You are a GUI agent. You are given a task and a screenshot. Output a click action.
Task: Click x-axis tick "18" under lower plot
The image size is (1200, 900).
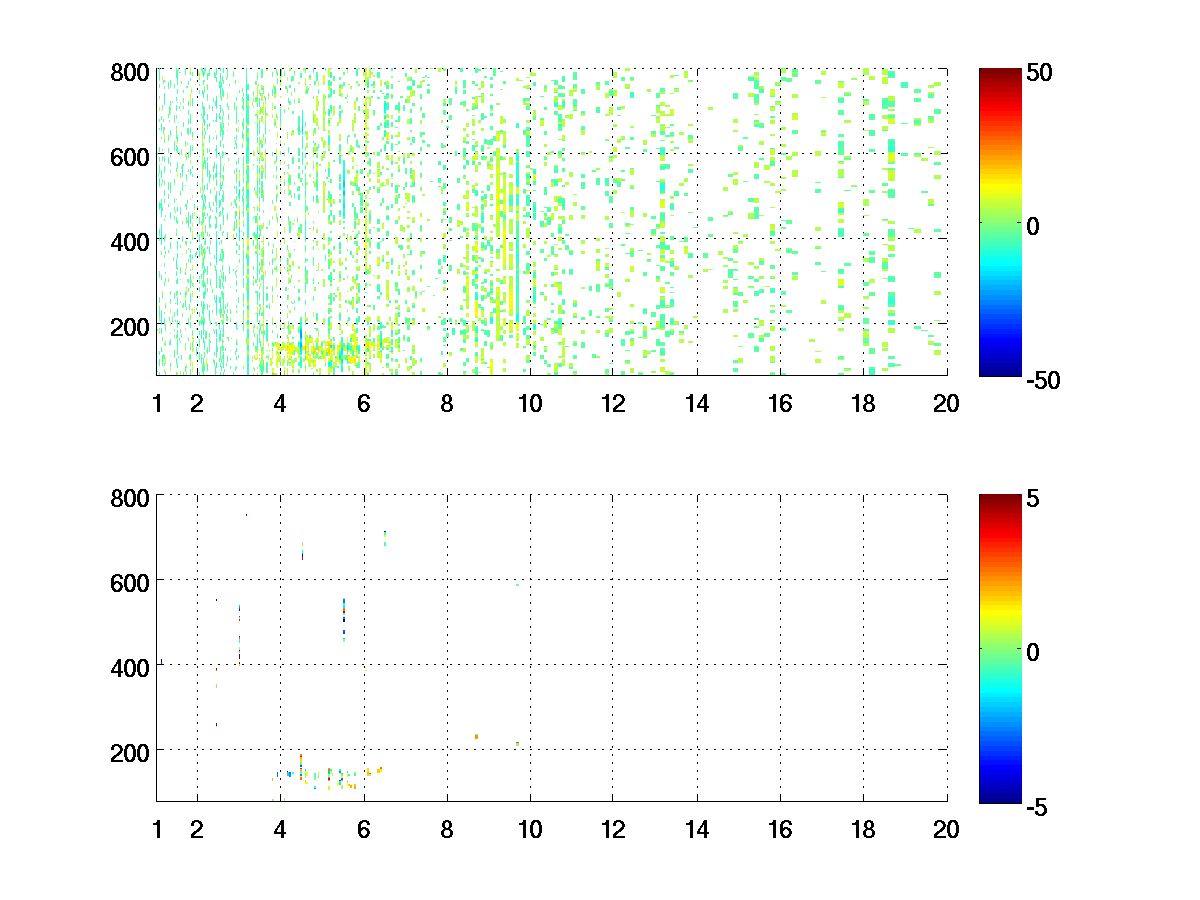(x=863, y=829)
